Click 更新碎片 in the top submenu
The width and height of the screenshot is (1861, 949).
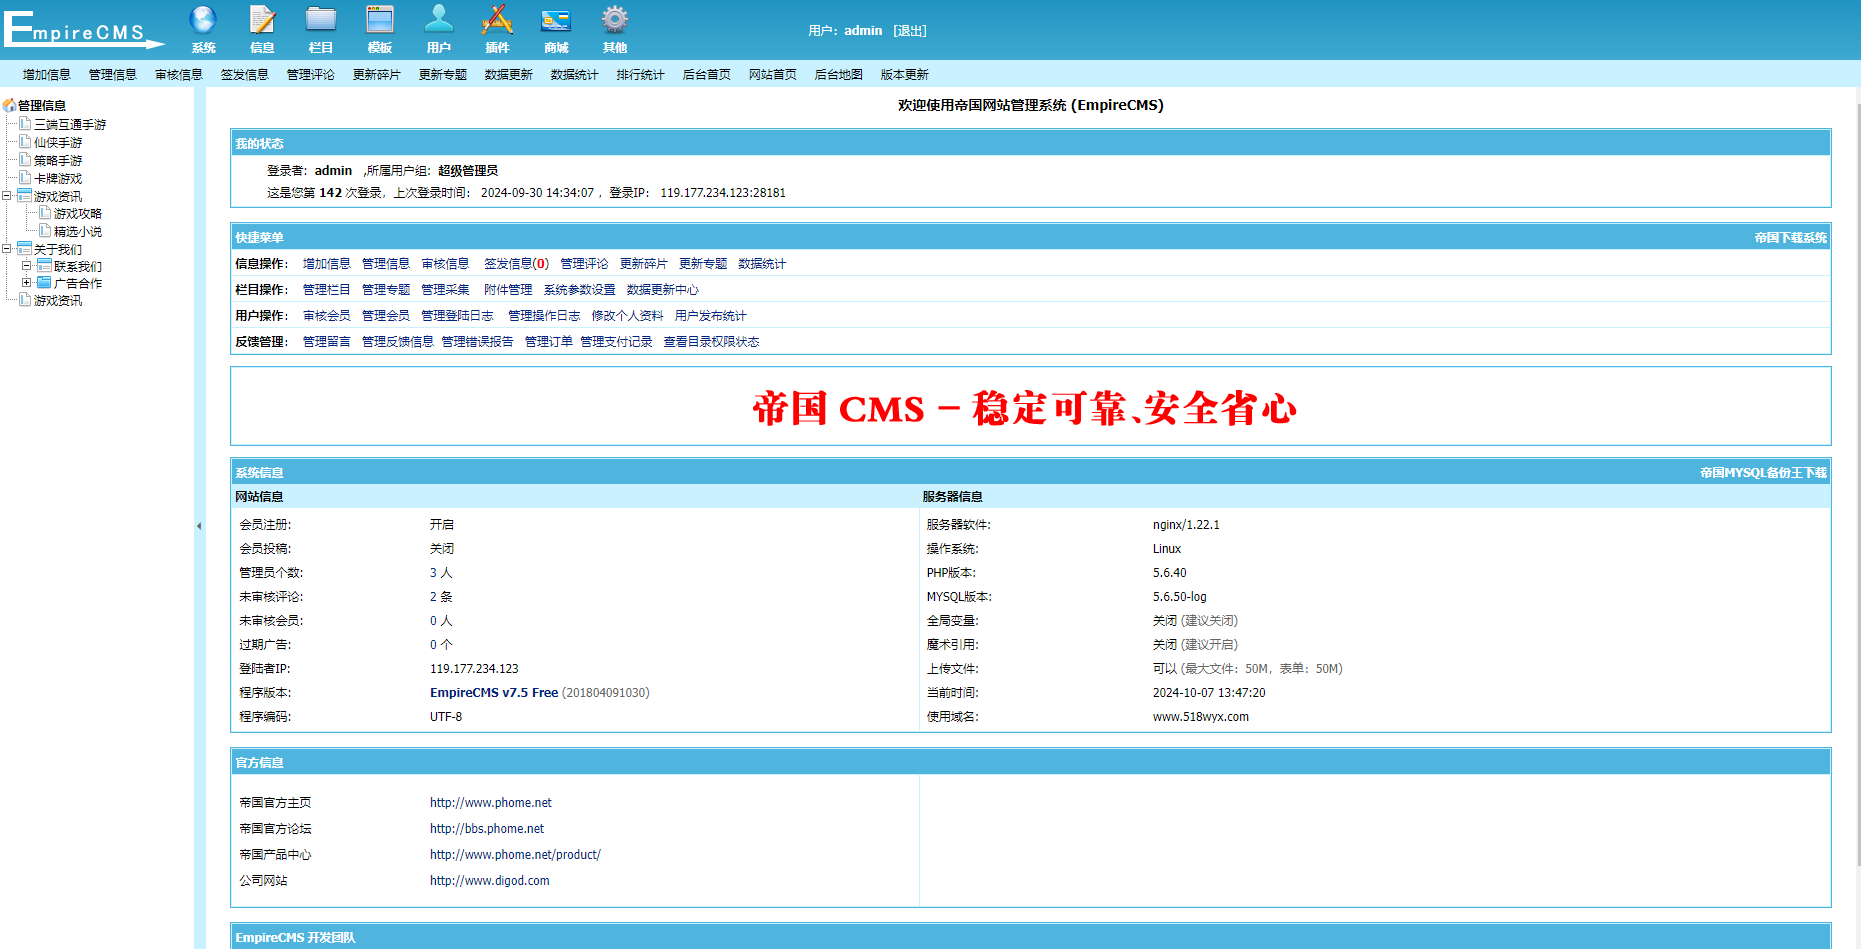pyautogui.click(x=377, y=75)
